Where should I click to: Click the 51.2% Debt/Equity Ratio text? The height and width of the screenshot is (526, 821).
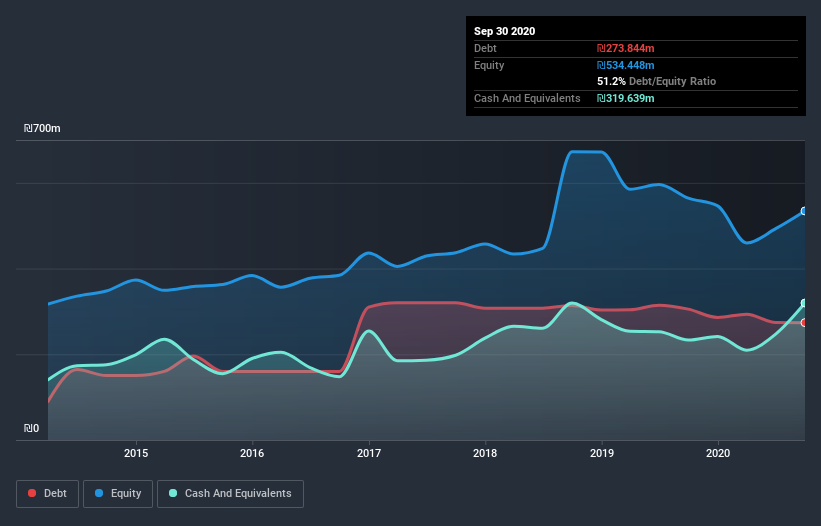(657, 81)
